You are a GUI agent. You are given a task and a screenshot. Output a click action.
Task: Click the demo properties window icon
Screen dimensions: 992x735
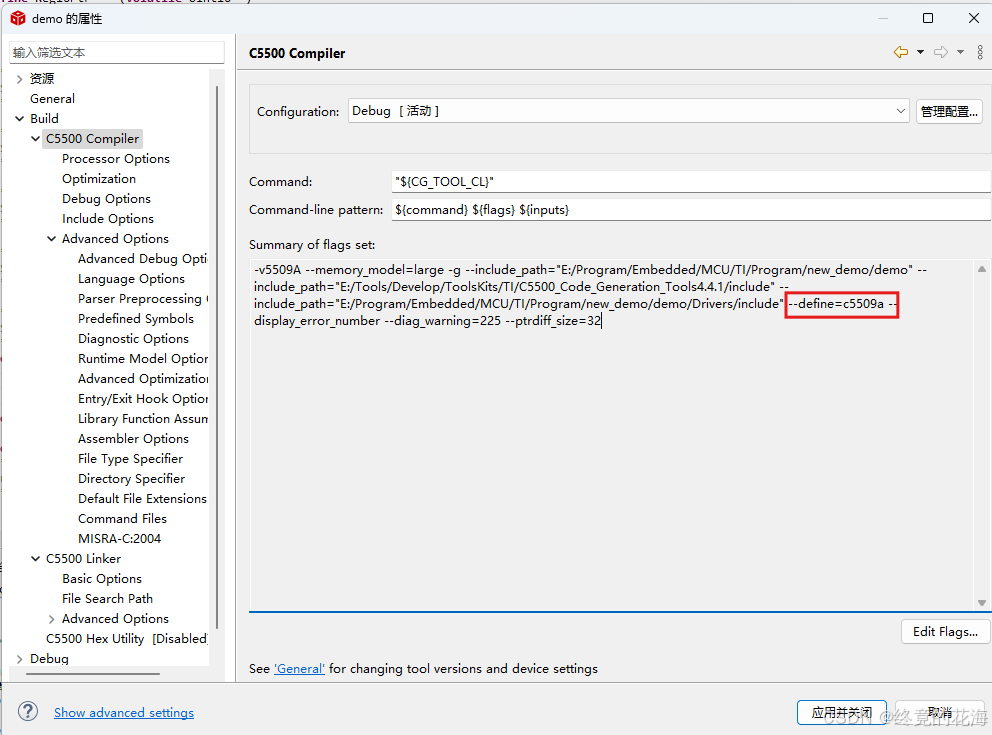[18, 18]
